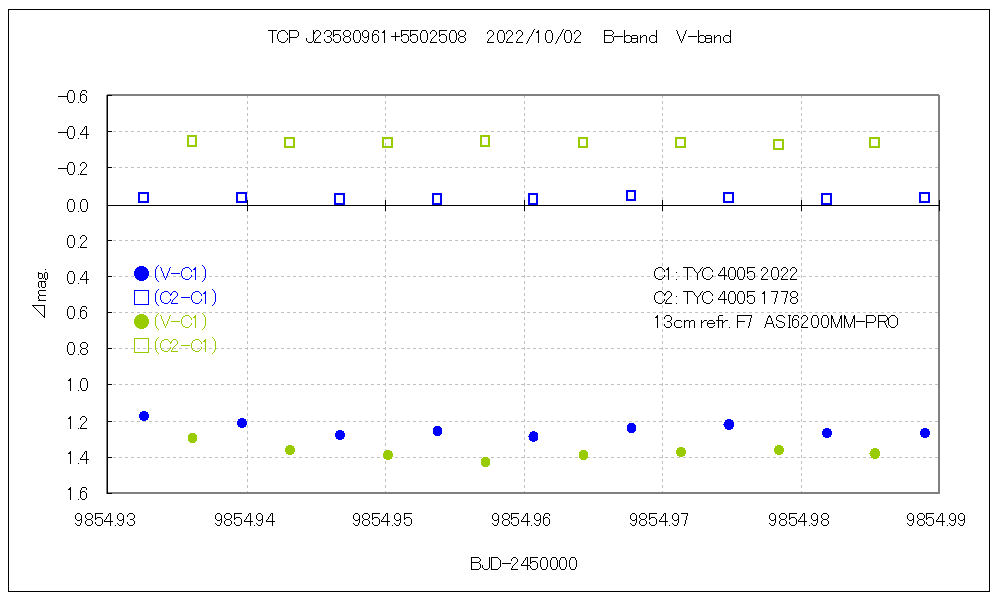Select the lowest green circle data point

tap(485, 462)
